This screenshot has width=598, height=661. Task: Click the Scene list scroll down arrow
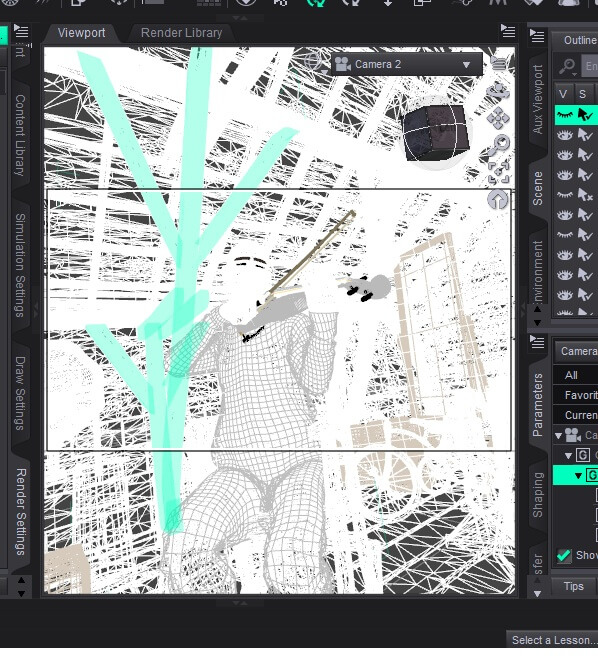point(537,322)
